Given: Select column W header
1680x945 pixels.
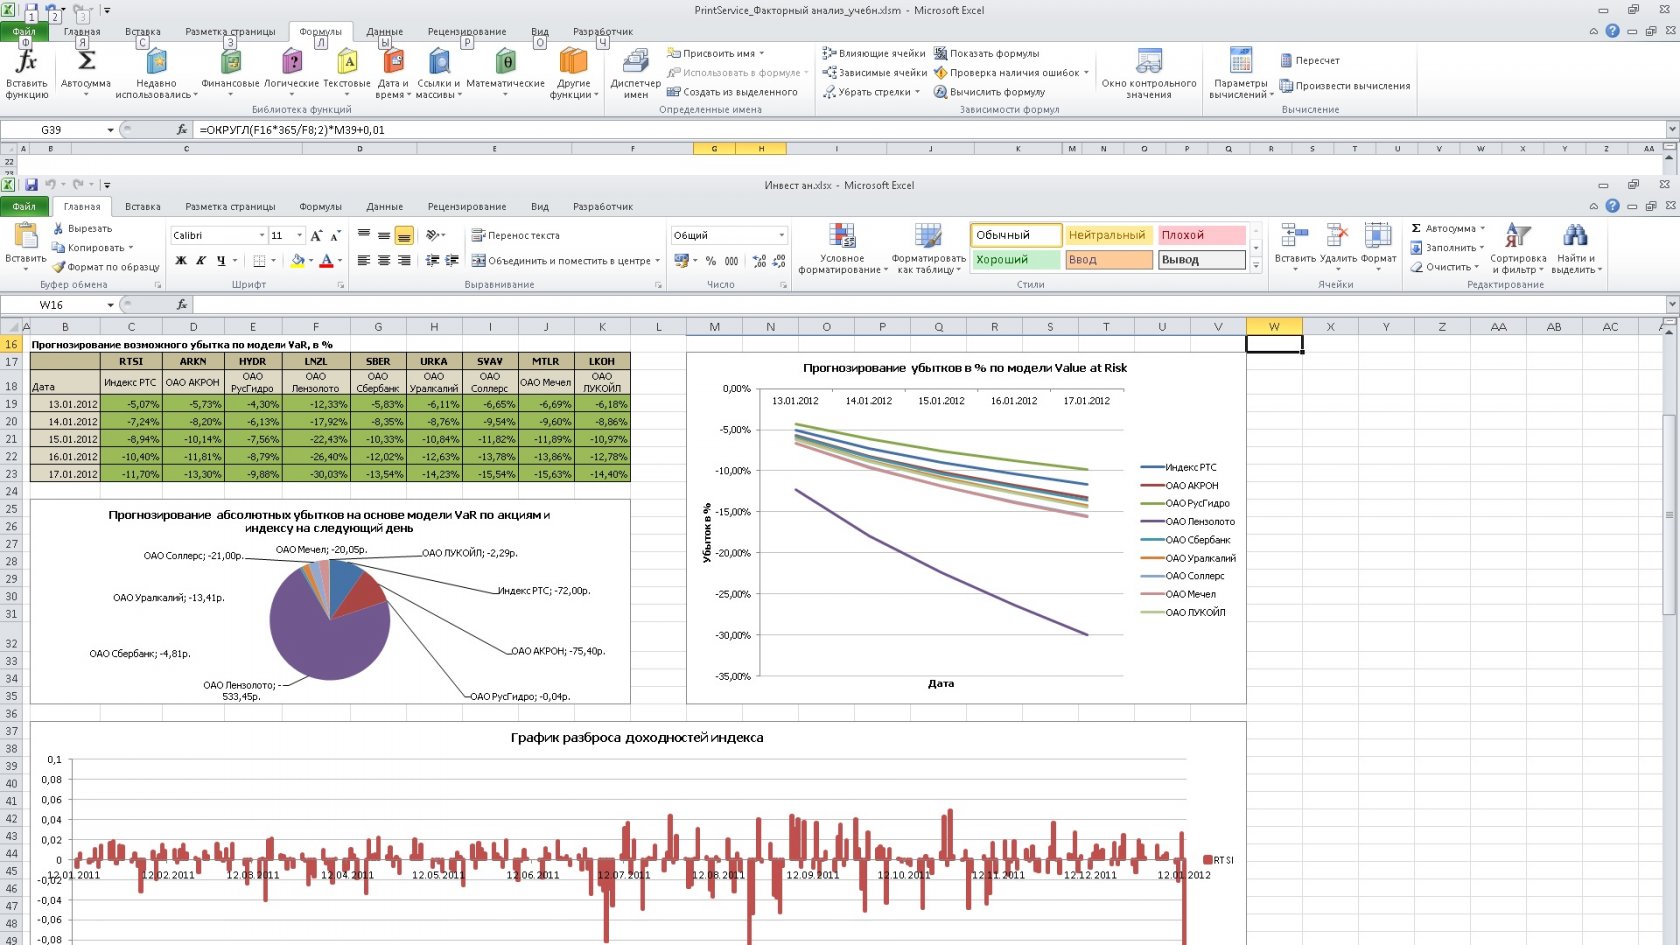Looking at the screenshot, I should (x=1274, y=327).
